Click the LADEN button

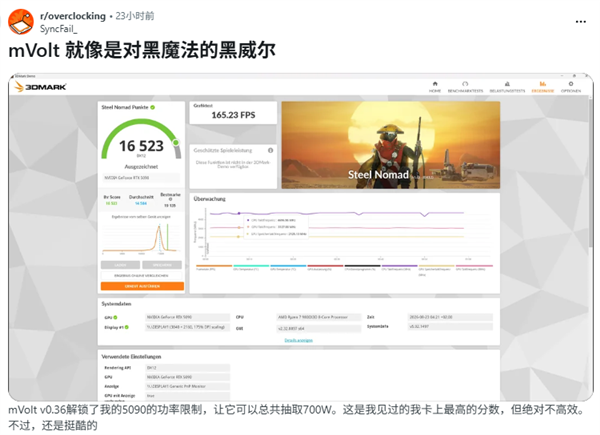(x=120, y=265)
